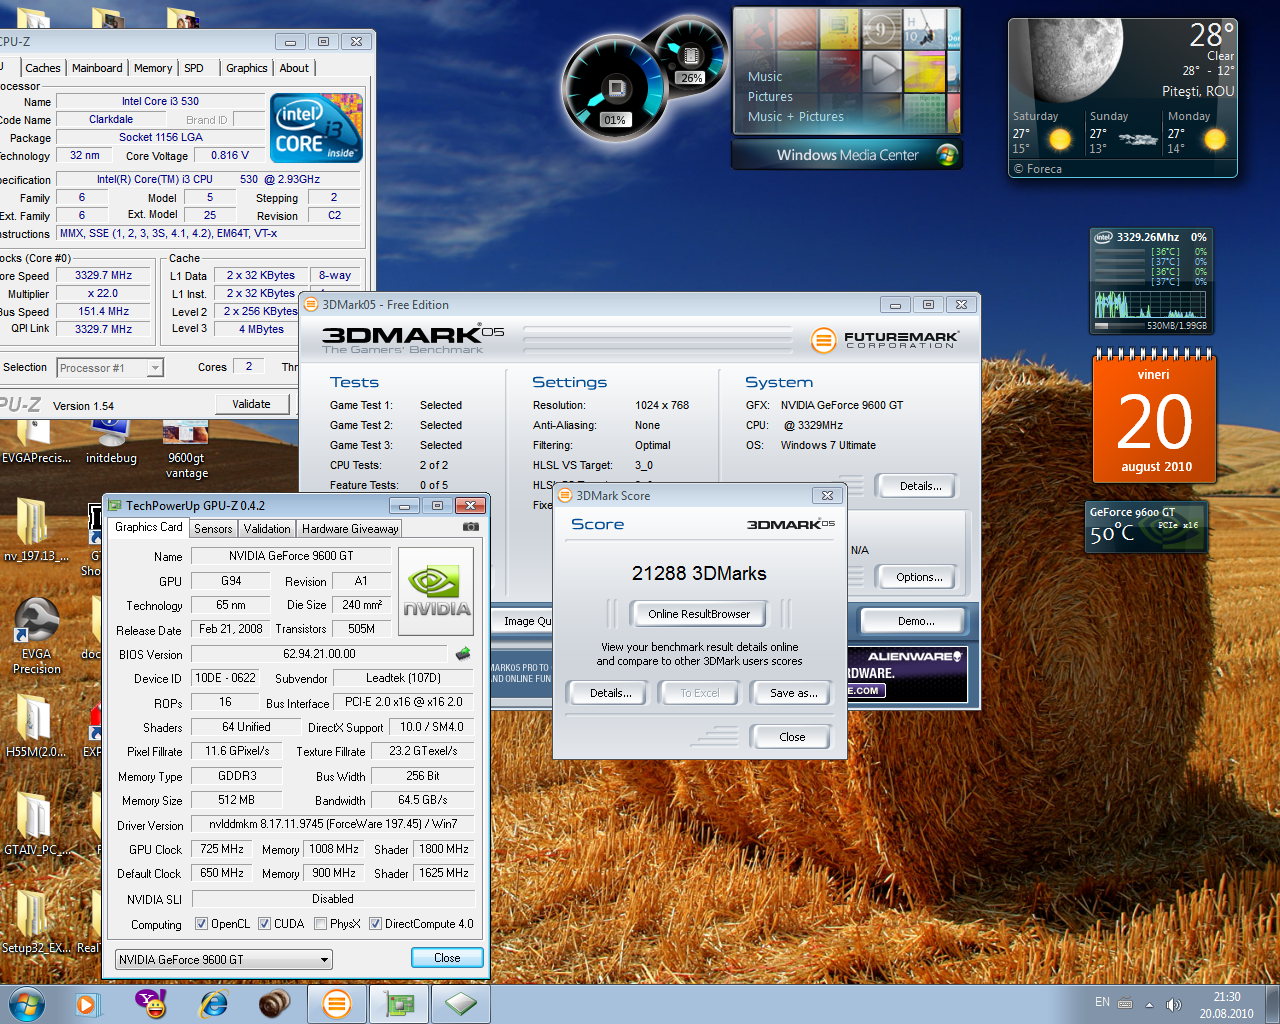Click the Futuremark Corporation logo
The height and width of the screenshot is (1024, 1280).
885,340
